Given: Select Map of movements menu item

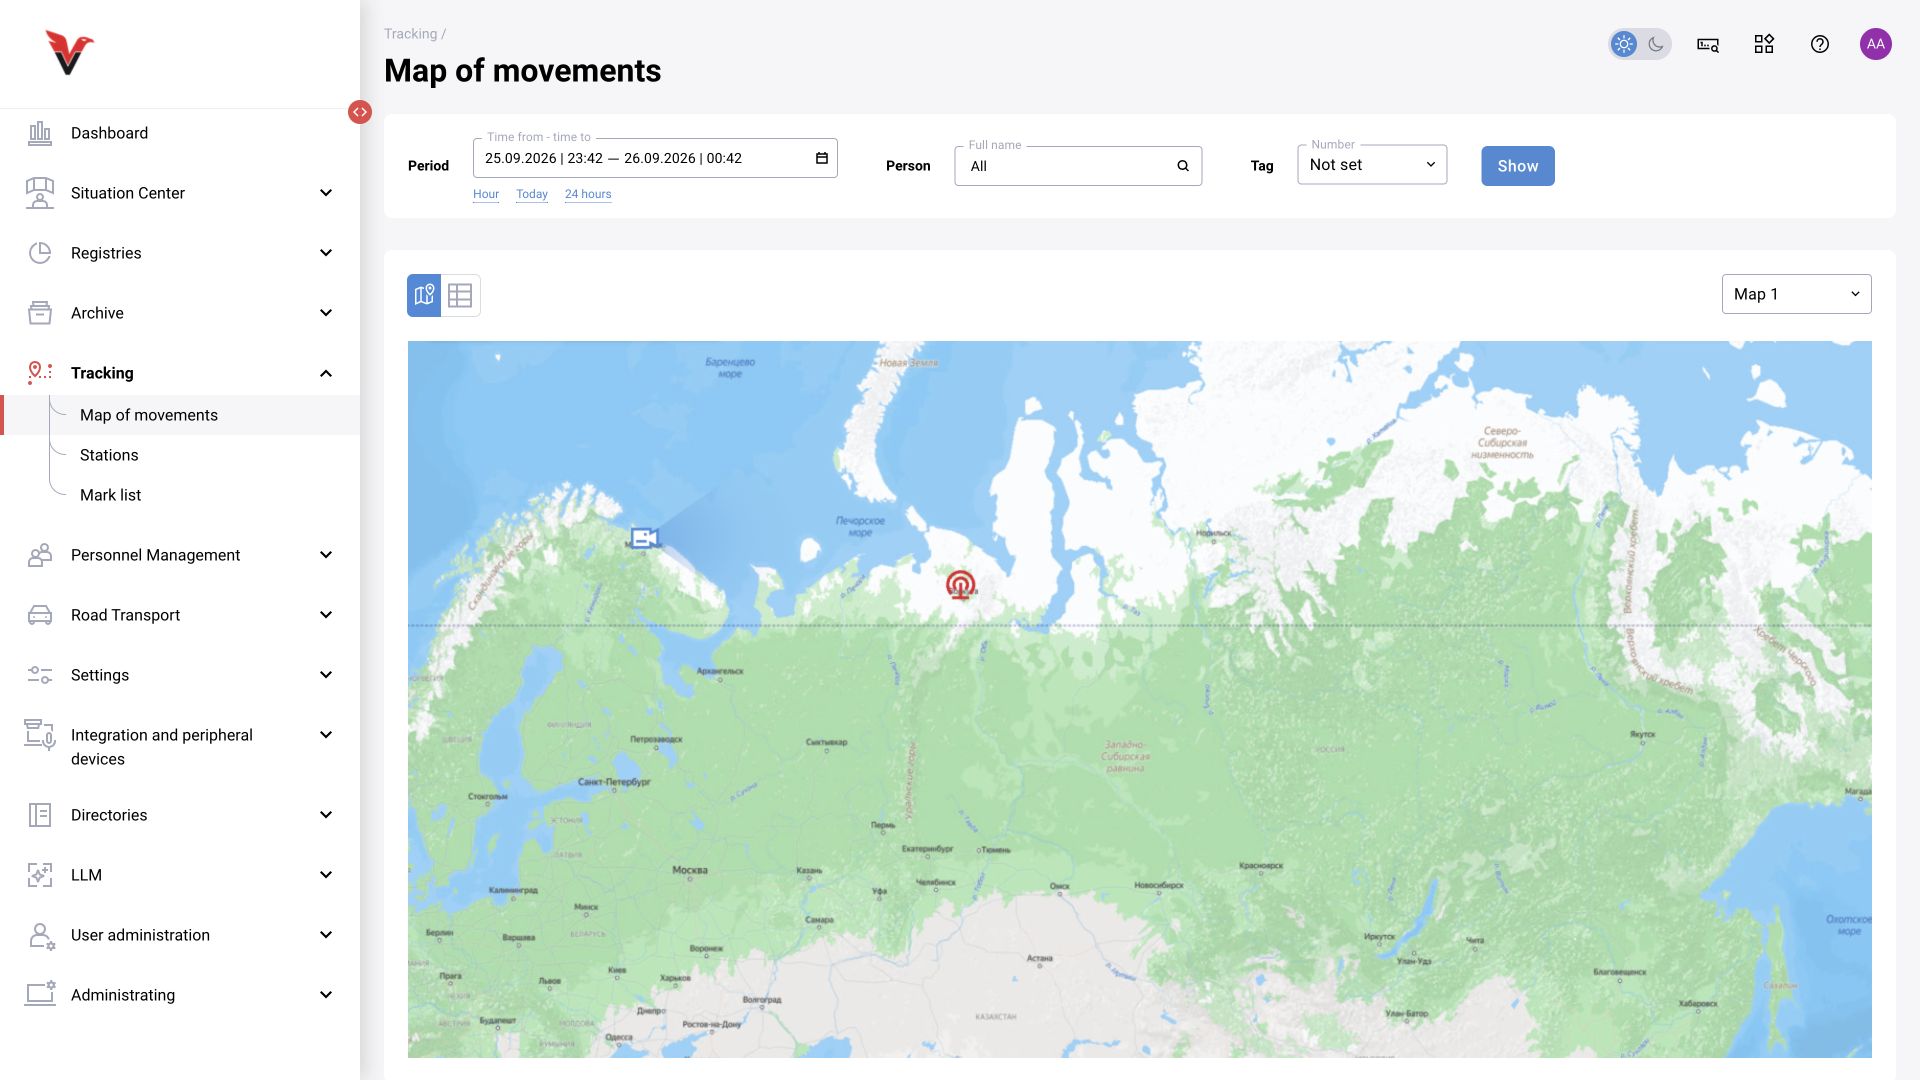Looking at the screenshot, I should 180,415.
